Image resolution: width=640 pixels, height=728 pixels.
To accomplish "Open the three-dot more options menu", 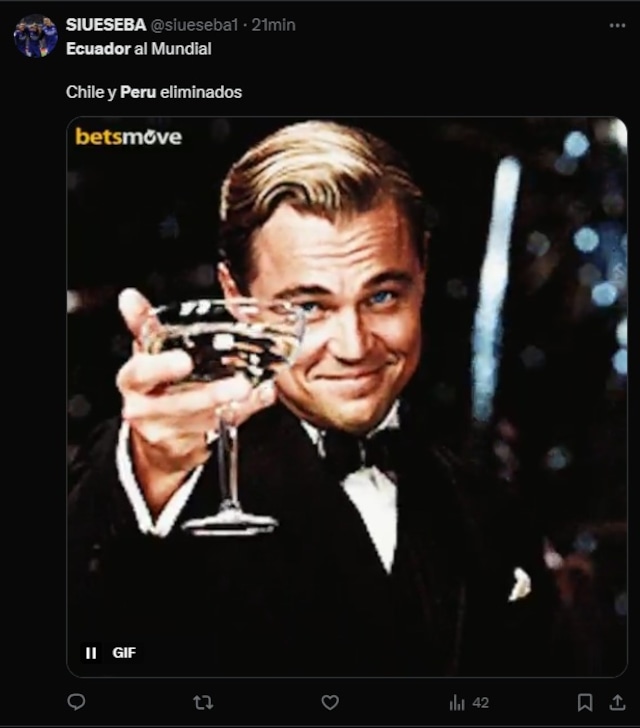I will click(617, 26).
